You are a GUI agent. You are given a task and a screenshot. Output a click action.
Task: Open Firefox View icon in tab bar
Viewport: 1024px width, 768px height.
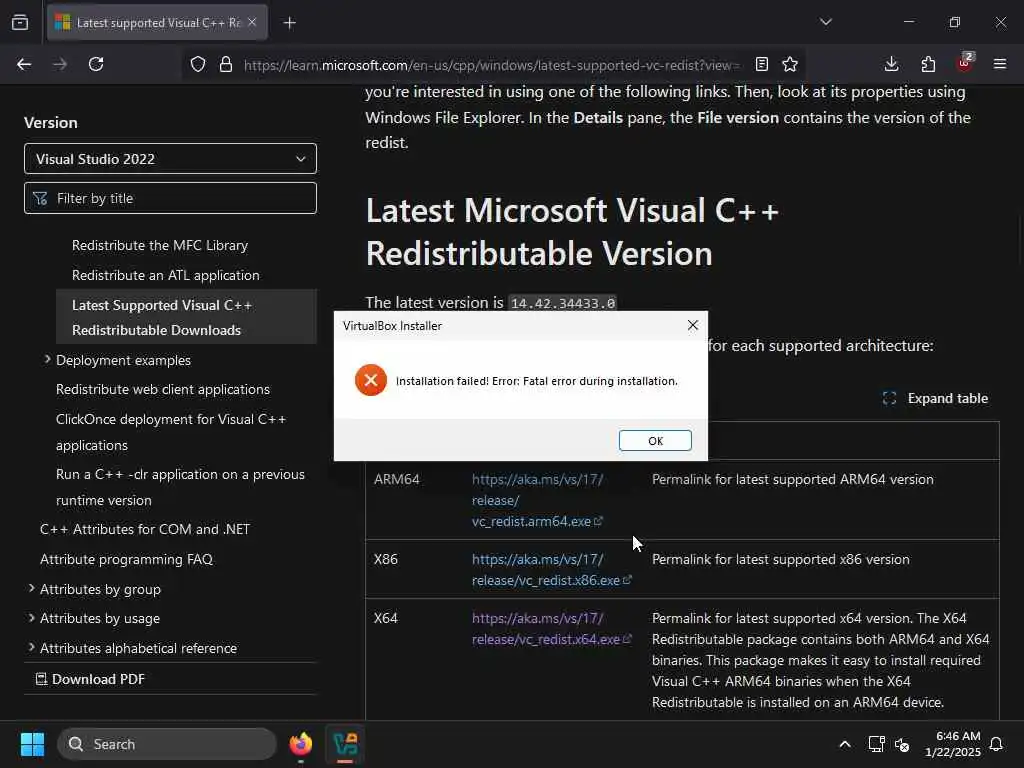[x=20, y=23]
